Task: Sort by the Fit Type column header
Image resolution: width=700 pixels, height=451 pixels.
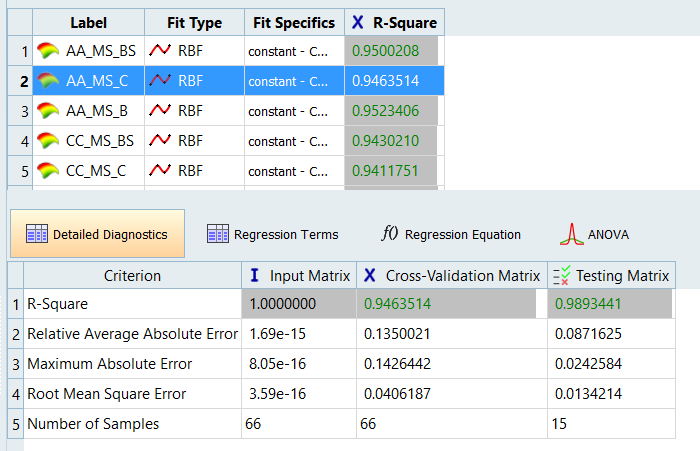Action: [x=193, y=22]
